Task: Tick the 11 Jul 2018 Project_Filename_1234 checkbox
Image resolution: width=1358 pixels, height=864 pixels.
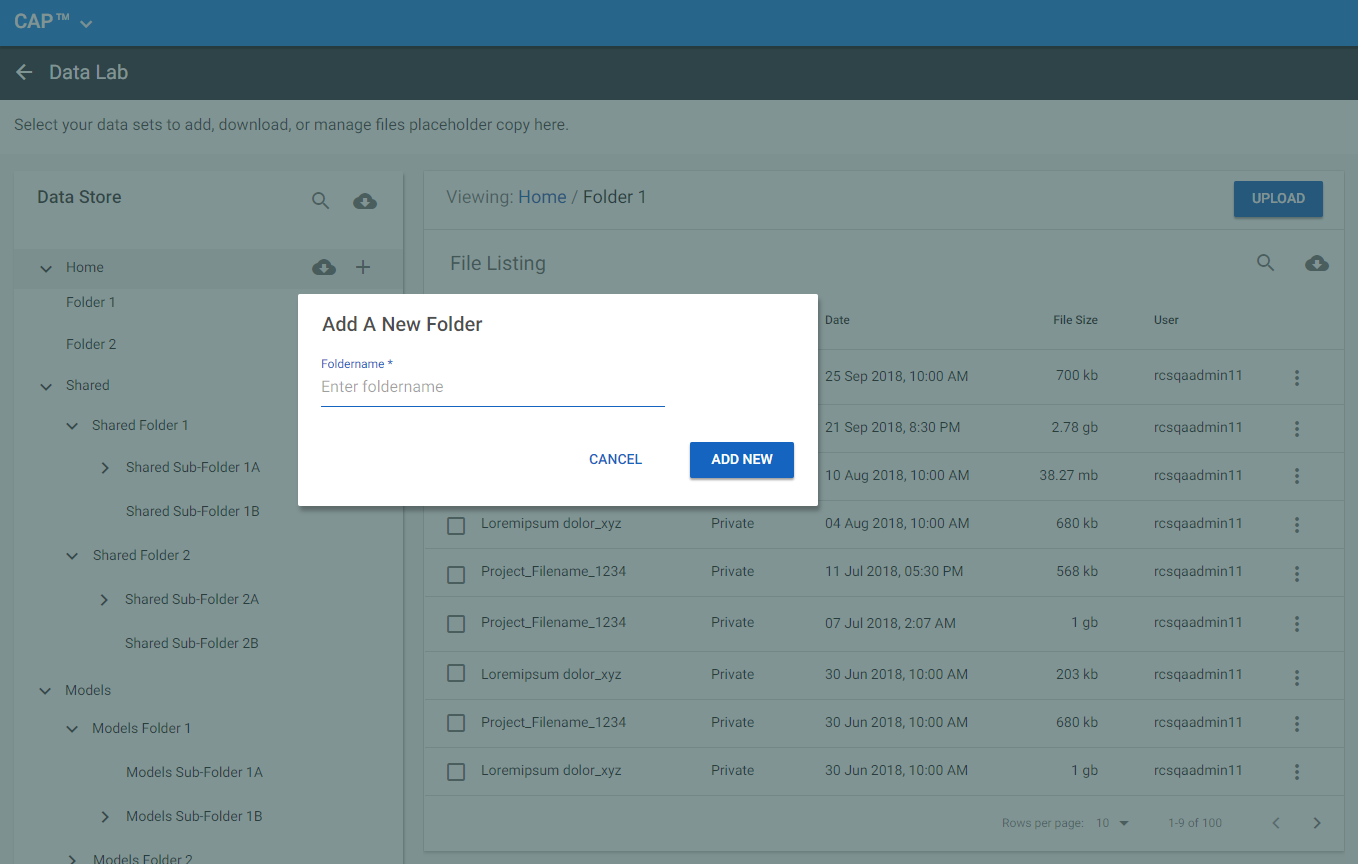Action: [x=456, y=574]
